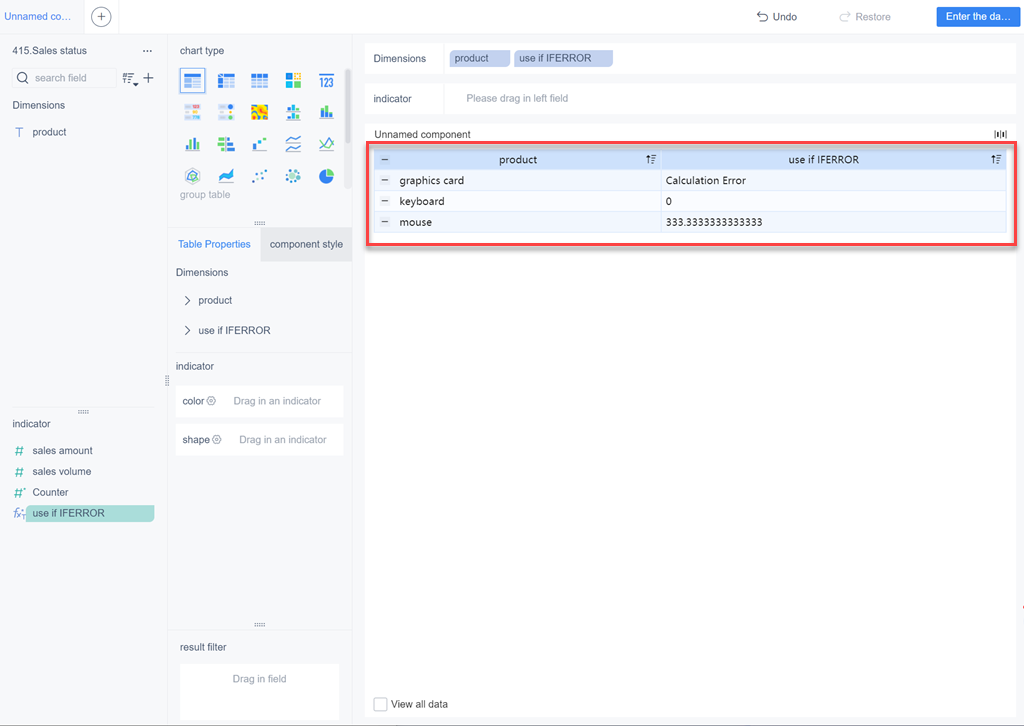Click the indicator Please drag in left field area
Screen dimensions: 1024x726
[729, 99]
